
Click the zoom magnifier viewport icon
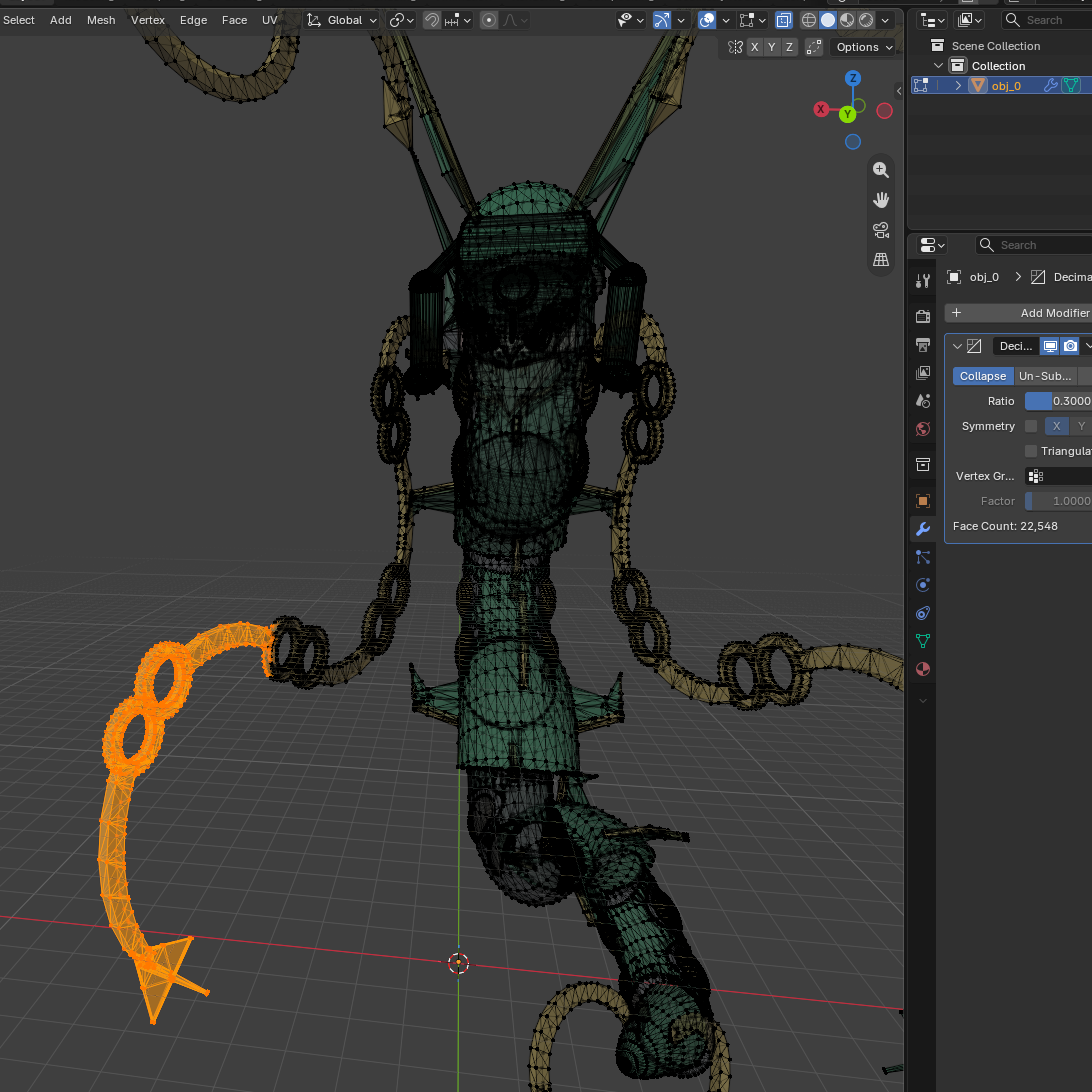880,169
